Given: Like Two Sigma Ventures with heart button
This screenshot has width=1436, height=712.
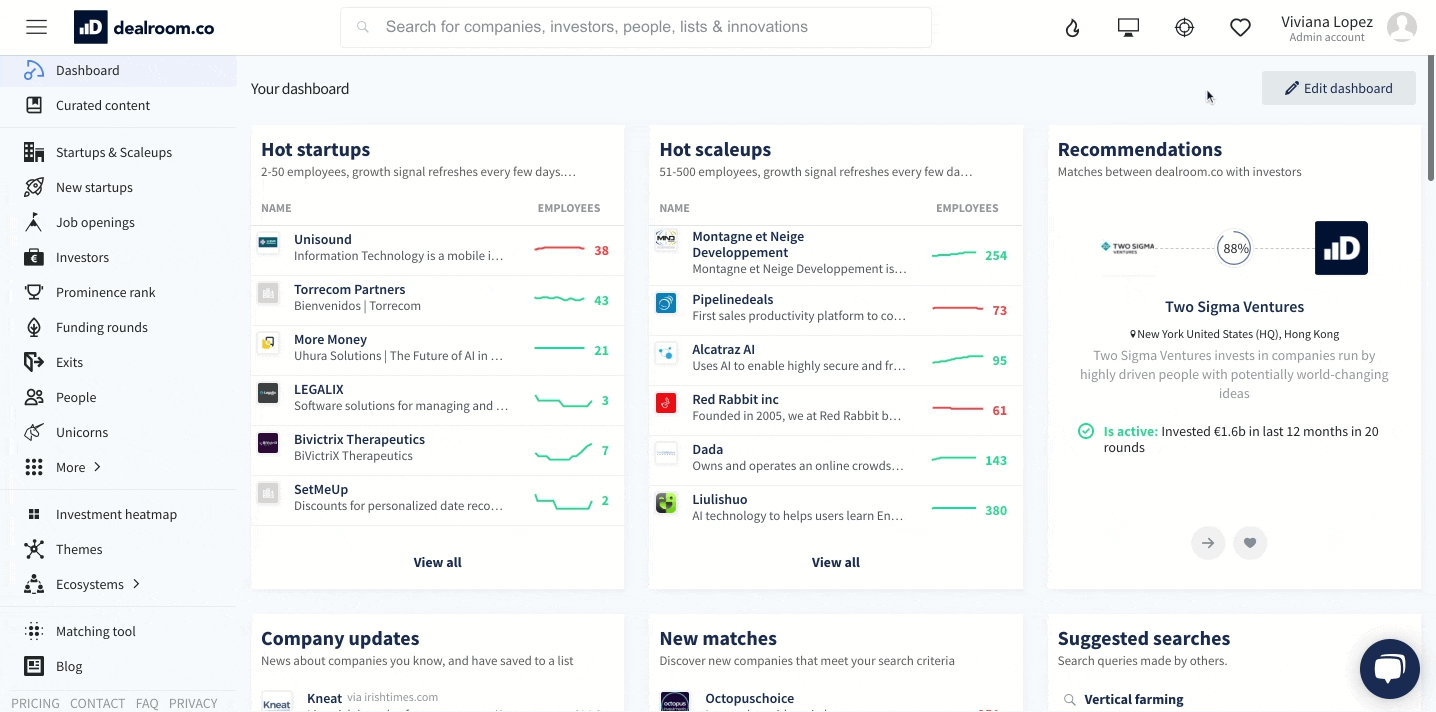Looking at the screenshot, I should [1250, 543].
